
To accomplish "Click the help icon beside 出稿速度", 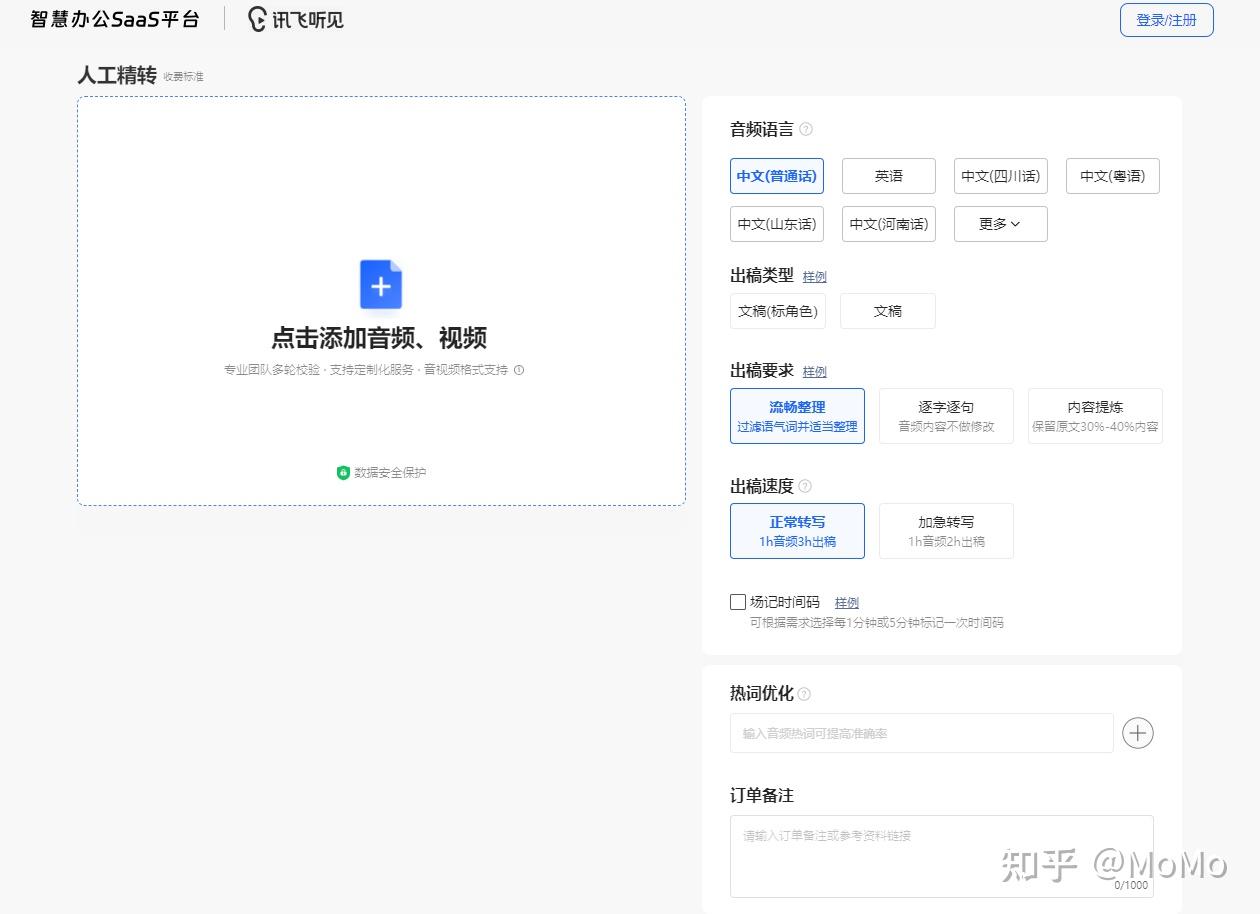I will (805, 486).
